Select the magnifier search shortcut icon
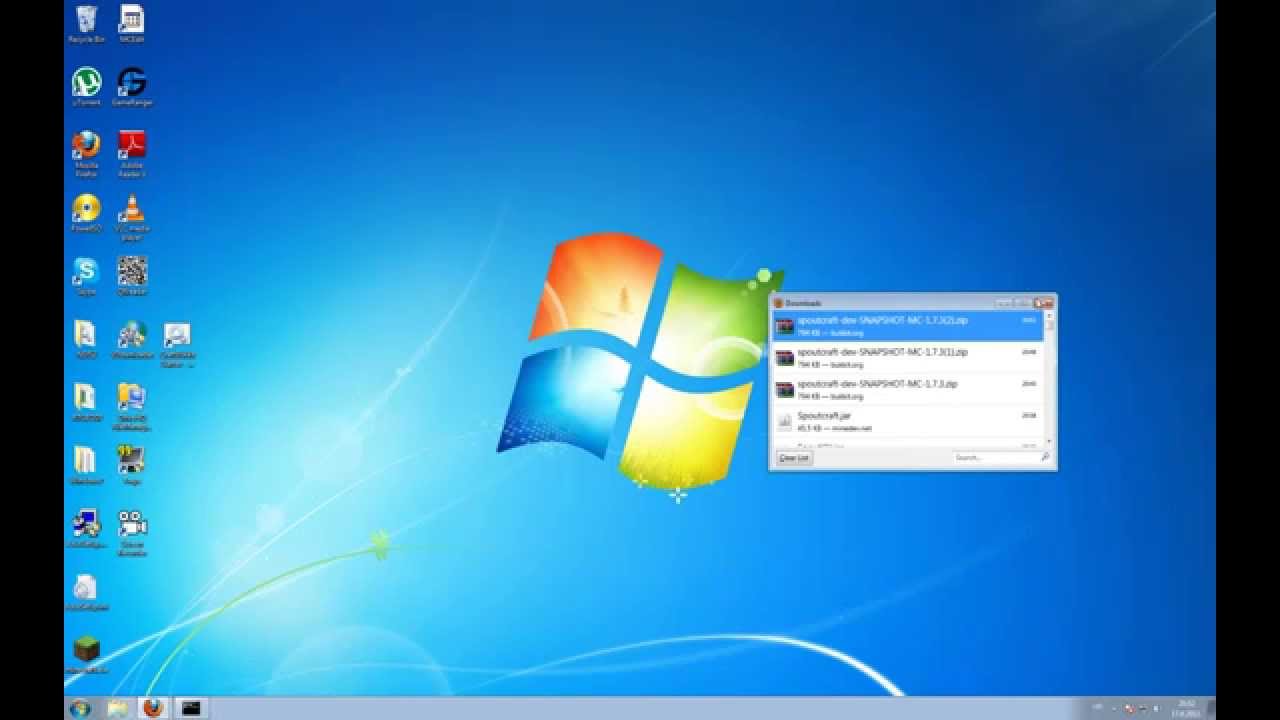Viewport: 1280px width, 720px height. click(177, 343)
